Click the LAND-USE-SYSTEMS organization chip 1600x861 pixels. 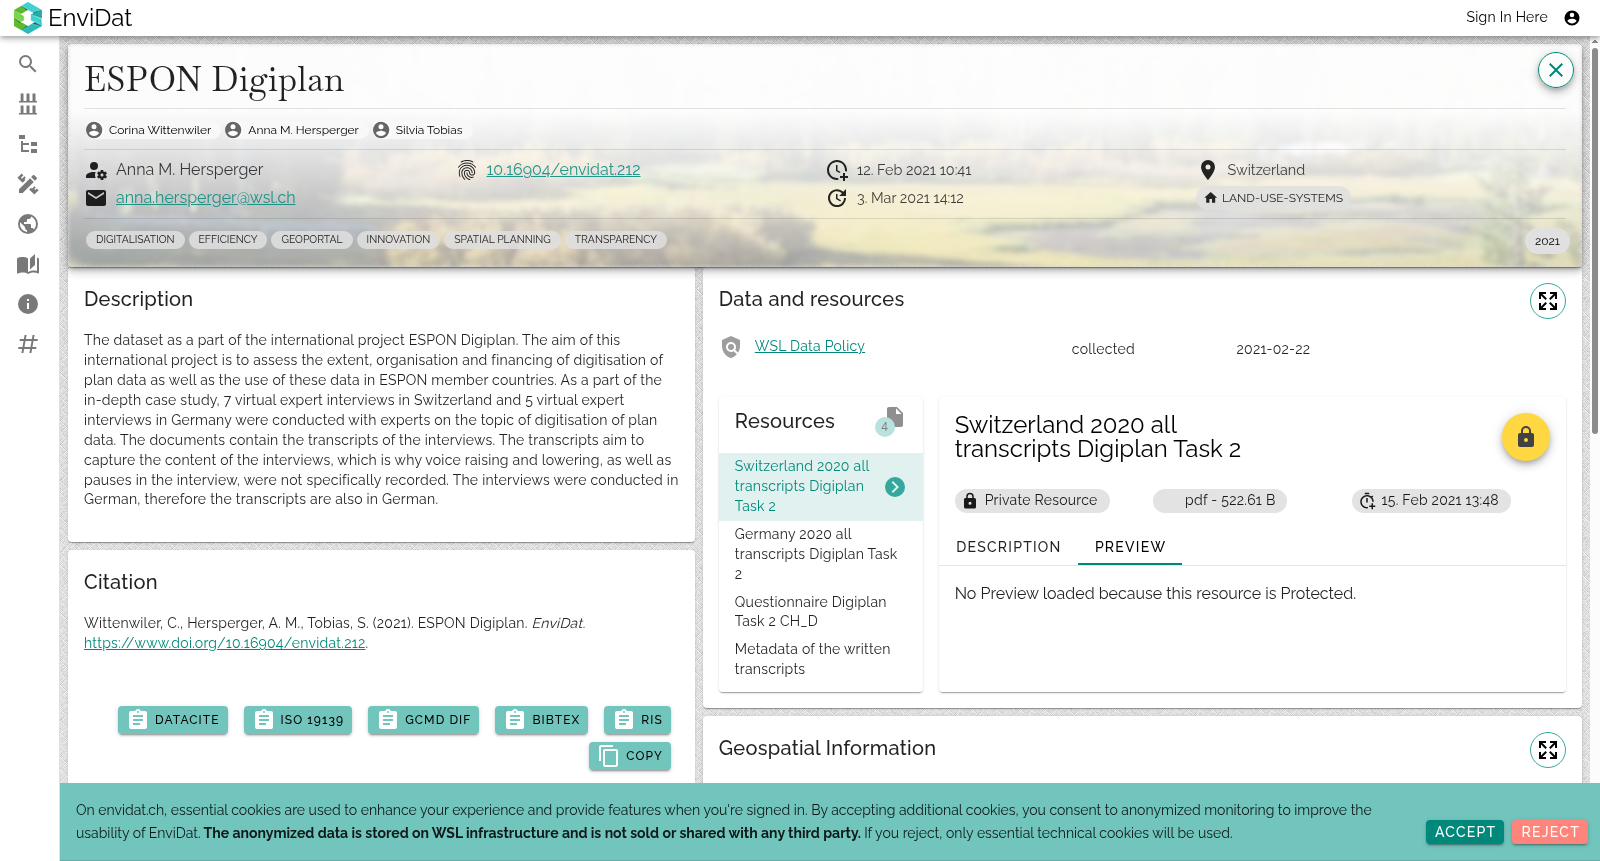[x=1273, y=198]
